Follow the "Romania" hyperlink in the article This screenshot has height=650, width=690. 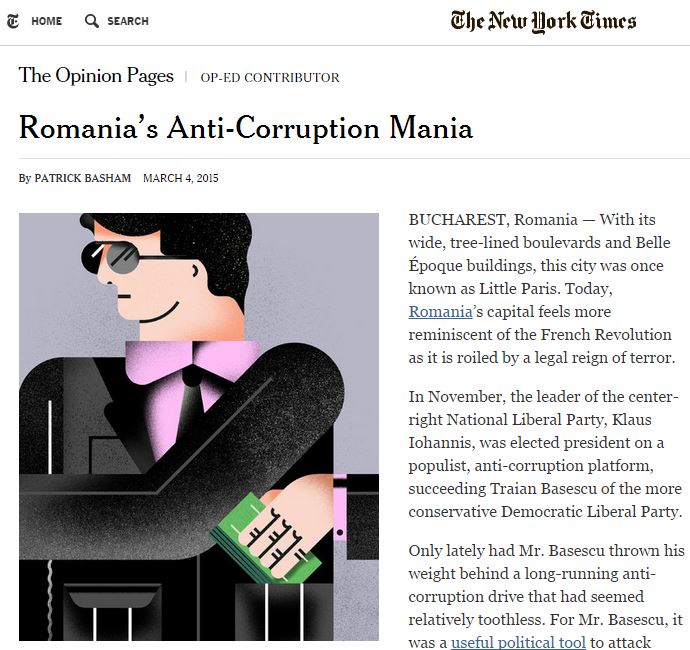440,312
